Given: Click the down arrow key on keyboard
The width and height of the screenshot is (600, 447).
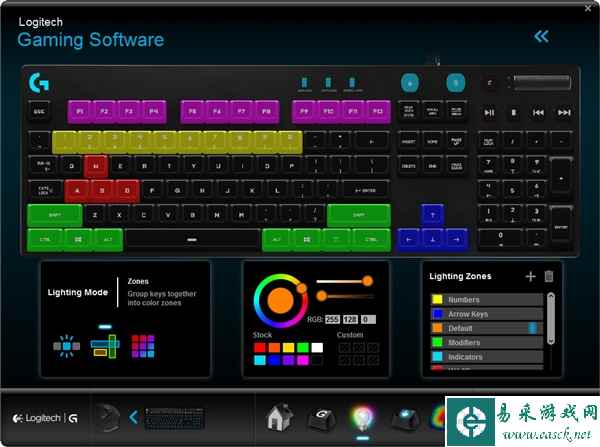Looking at the screenshot, I should tap(432, 240).
